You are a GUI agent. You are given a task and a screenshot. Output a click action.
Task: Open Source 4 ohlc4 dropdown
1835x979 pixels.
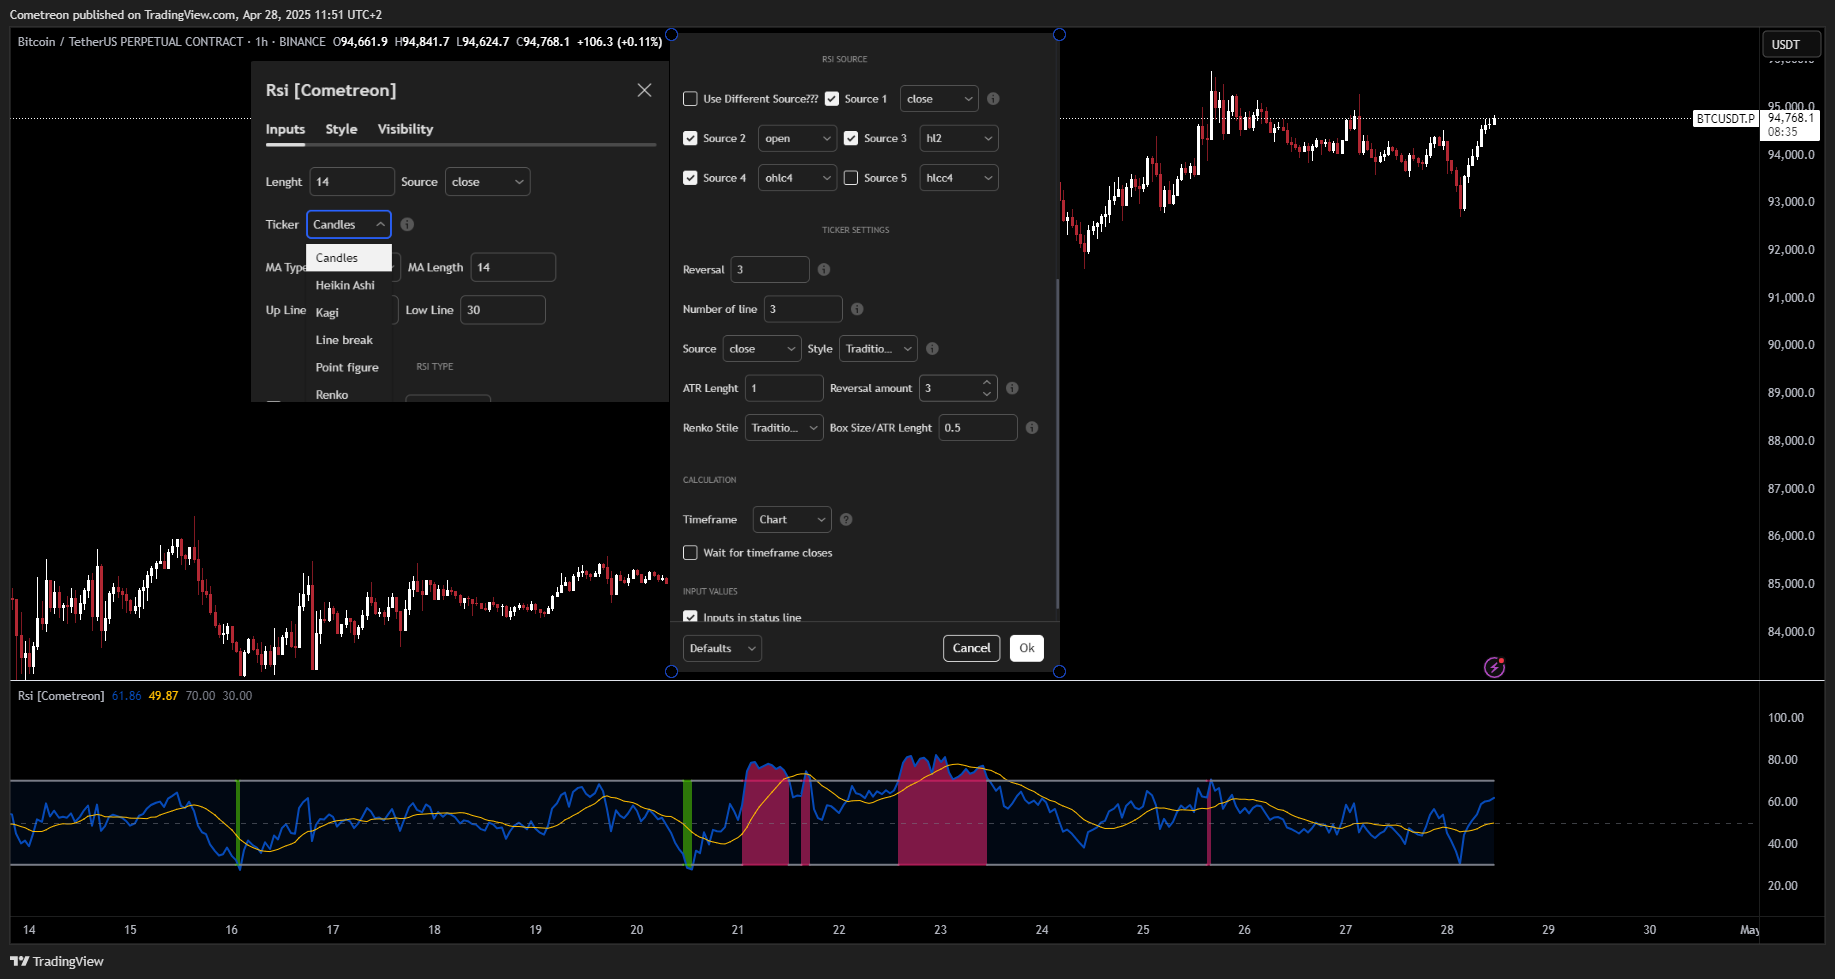797,178
